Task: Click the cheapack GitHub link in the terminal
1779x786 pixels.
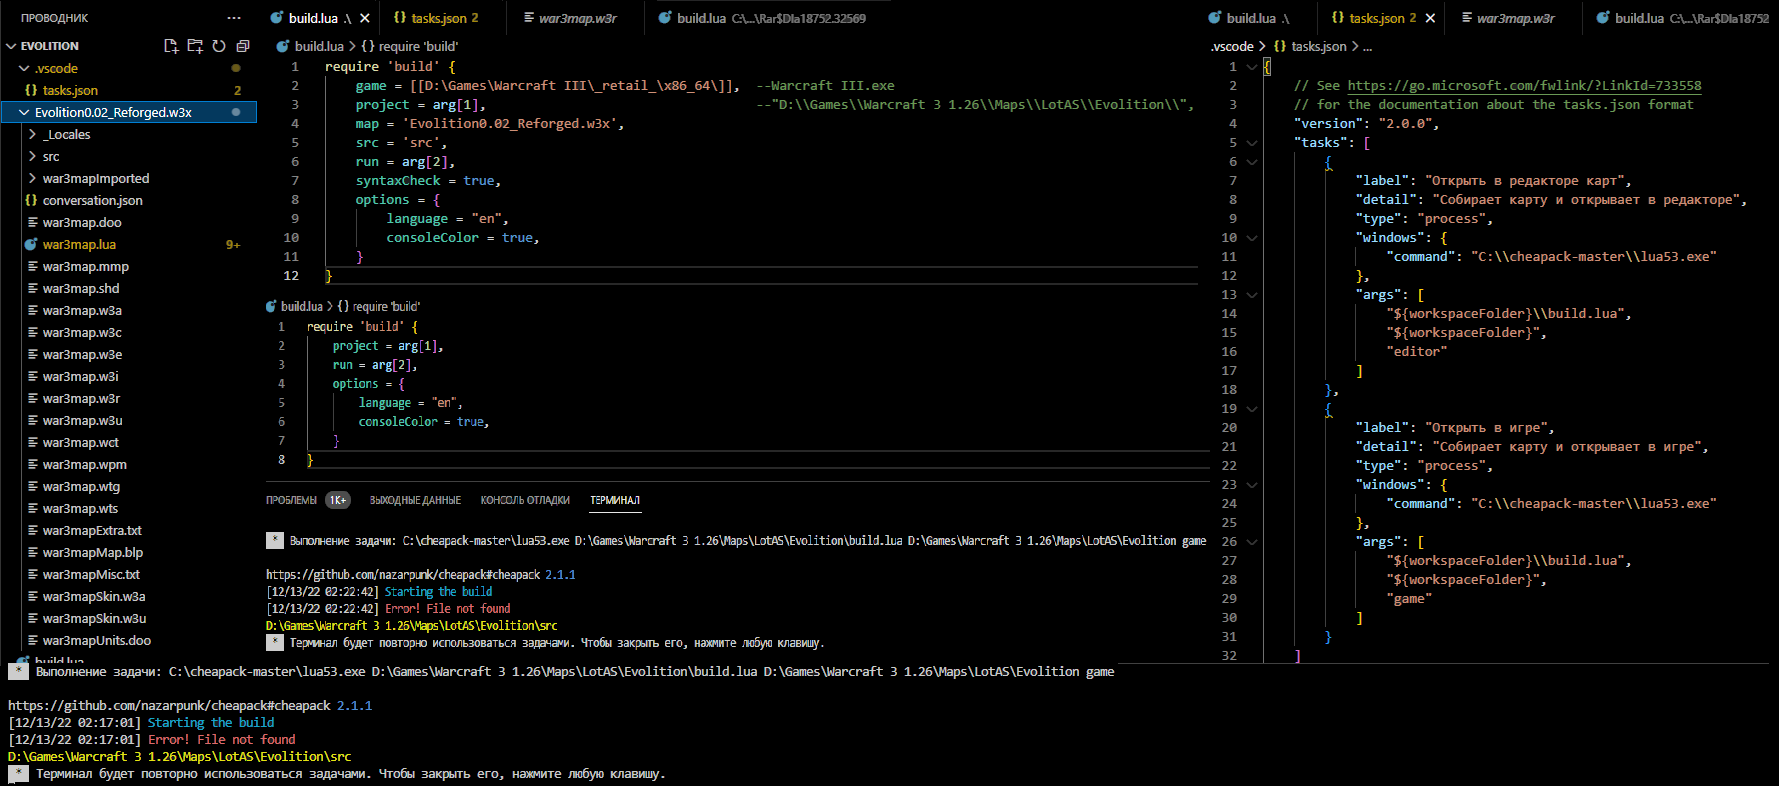Action: [402, 575]
